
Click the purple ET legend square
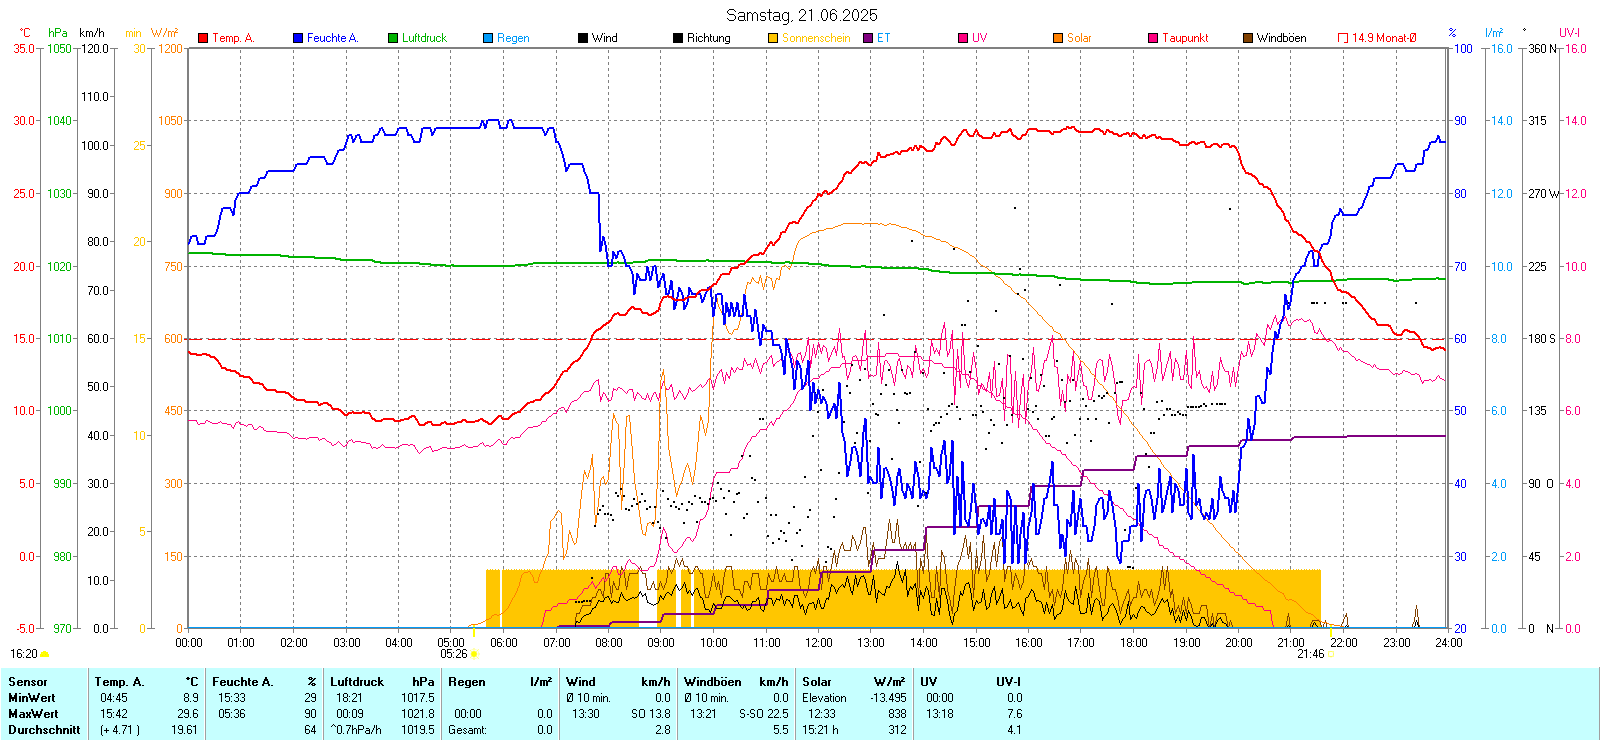pyautogui.click(x=868, y=38)
